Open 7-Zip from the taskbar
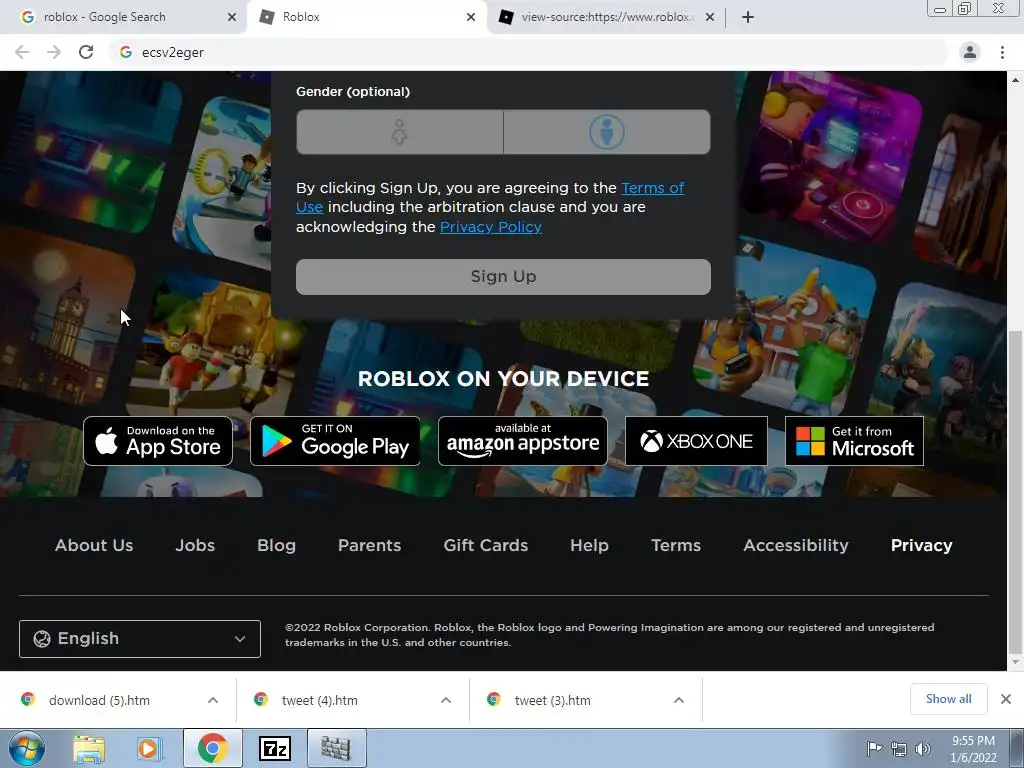Image resolution: width=1024 pixels, height=768 pixels. 274,748
